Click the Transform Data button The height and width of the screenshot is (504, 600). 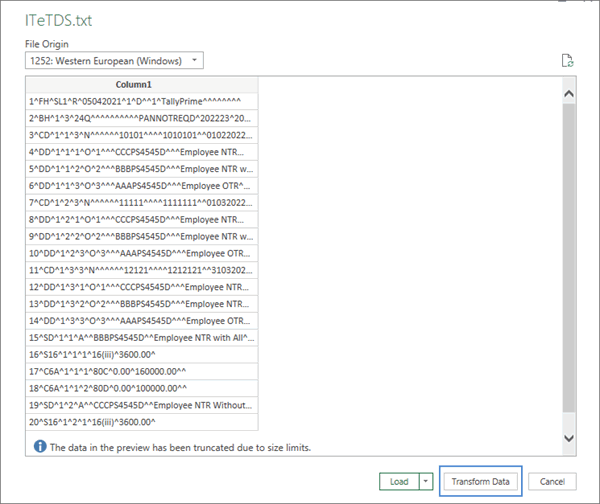point(481,481)
